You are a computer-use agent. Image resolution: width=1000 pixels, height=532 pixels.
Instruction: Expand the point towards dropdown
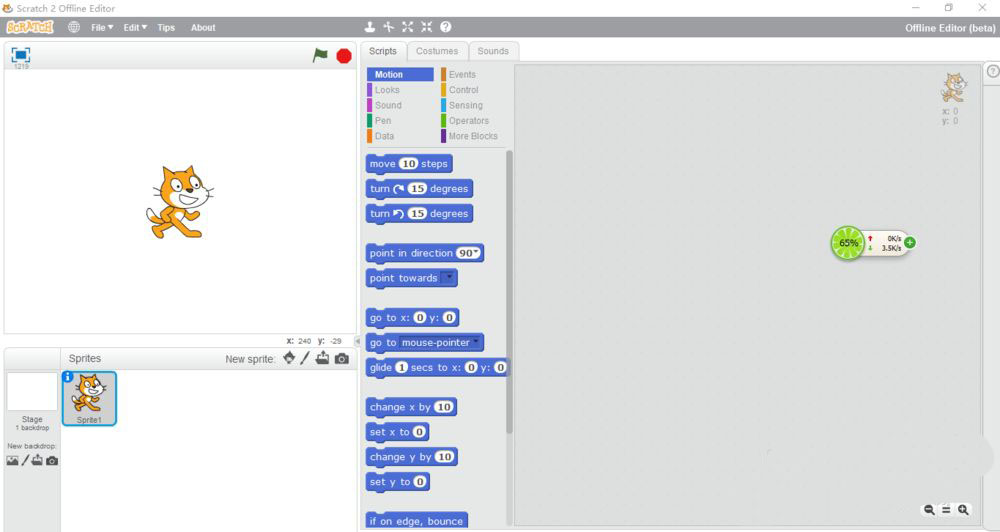click(x=448, y=278)
